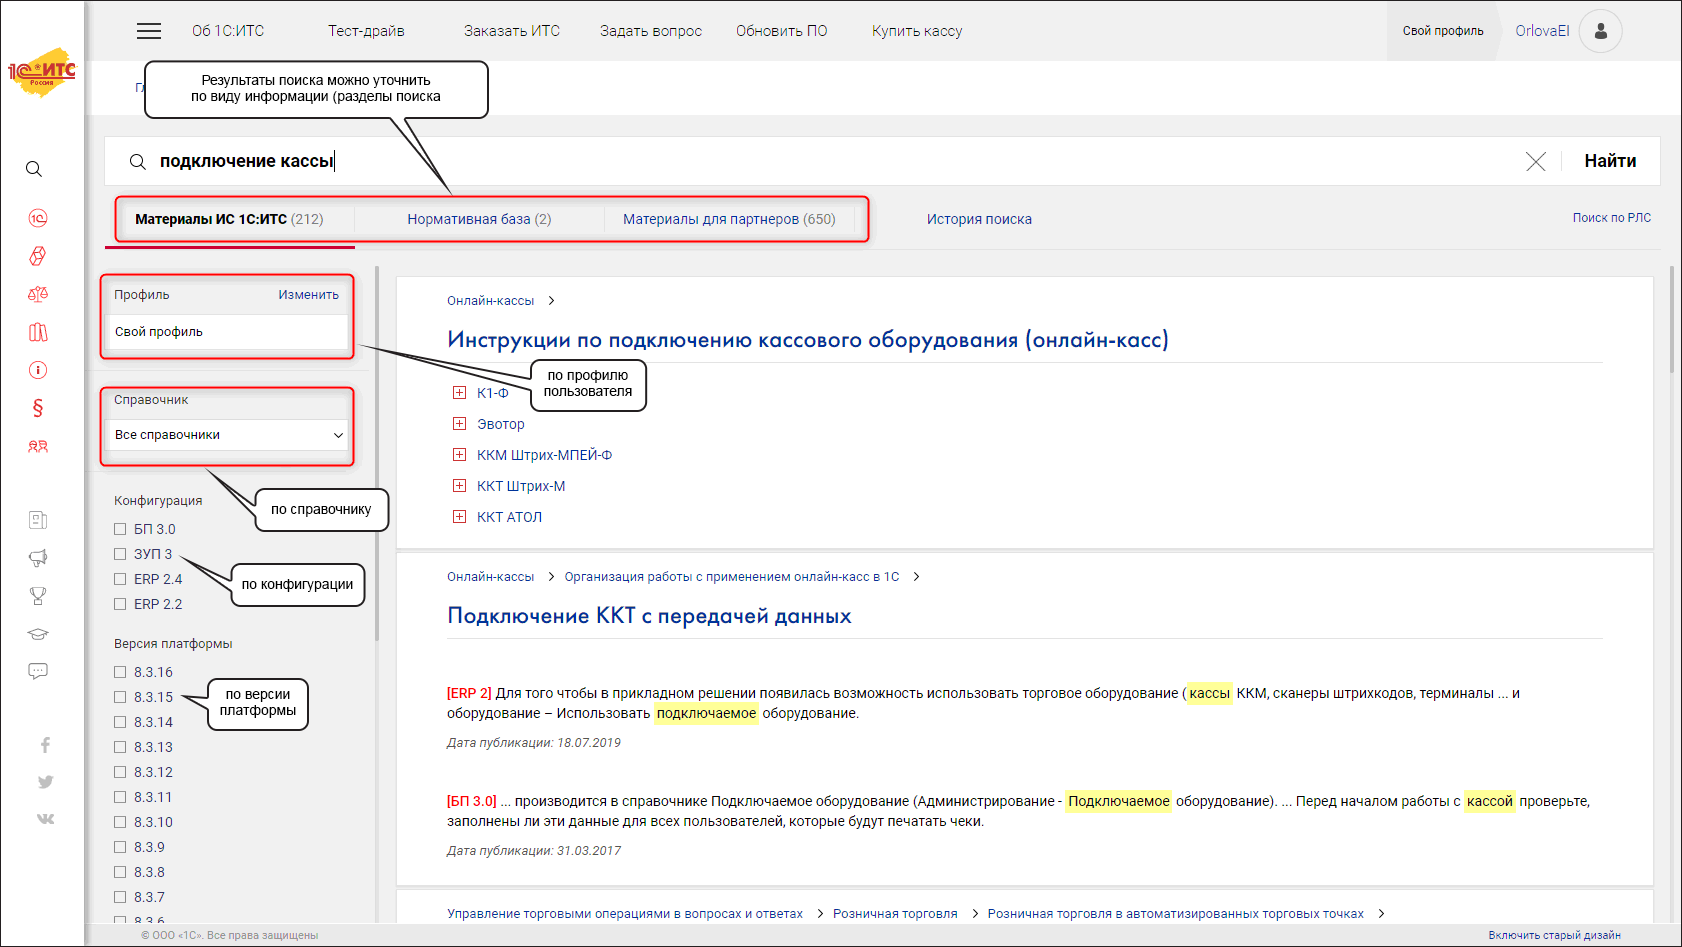This screenshot has width=1682, height=947.
Task: Click the 1C:ИТС logo
Action: click(x=42, y=72)
